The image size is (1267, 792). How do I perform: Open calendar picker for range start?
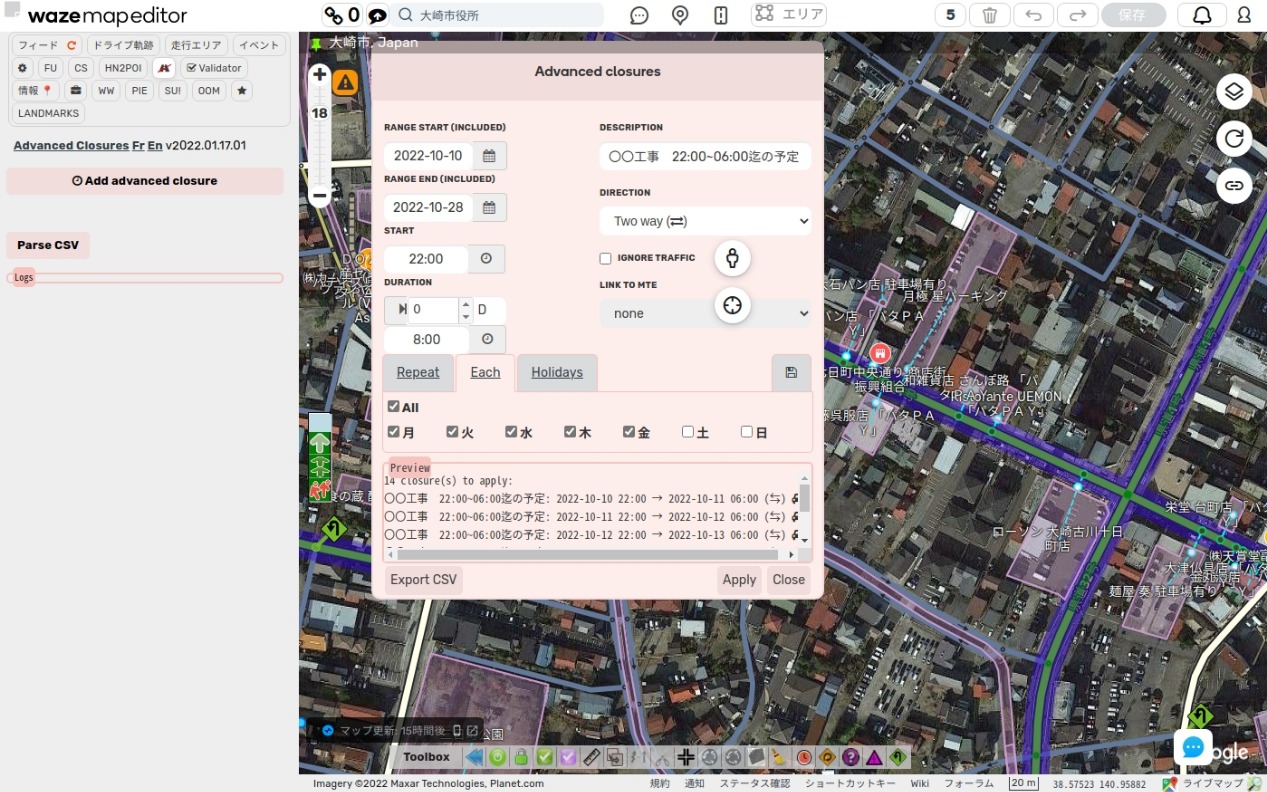489,156
